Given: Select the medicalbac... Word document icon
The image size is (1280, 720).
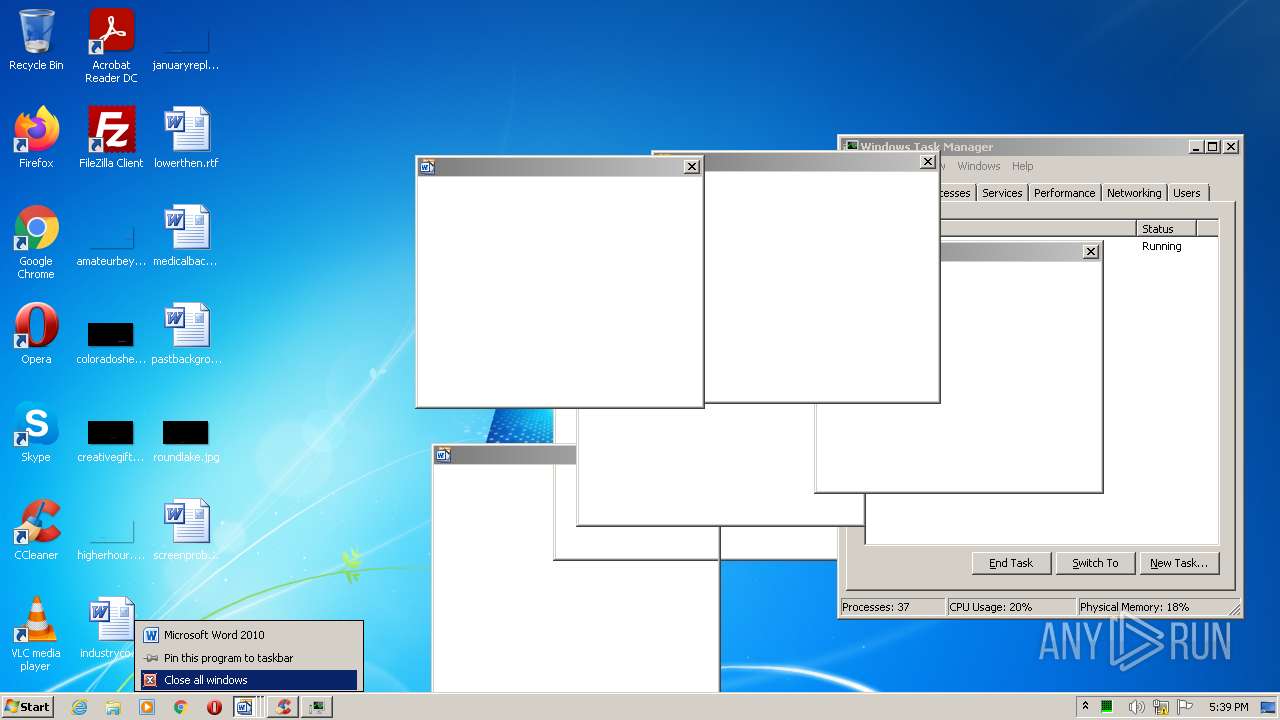Looking at the screenshot, I should point(186,236).
